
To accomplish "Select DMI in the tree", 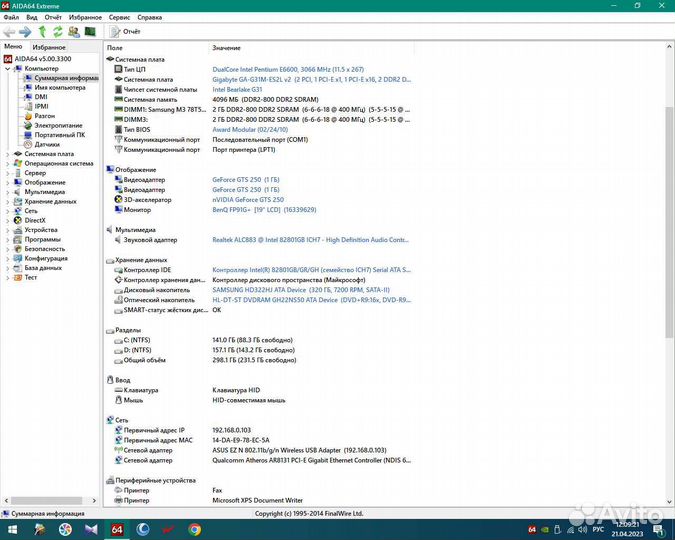I will (x=41, y=97).
